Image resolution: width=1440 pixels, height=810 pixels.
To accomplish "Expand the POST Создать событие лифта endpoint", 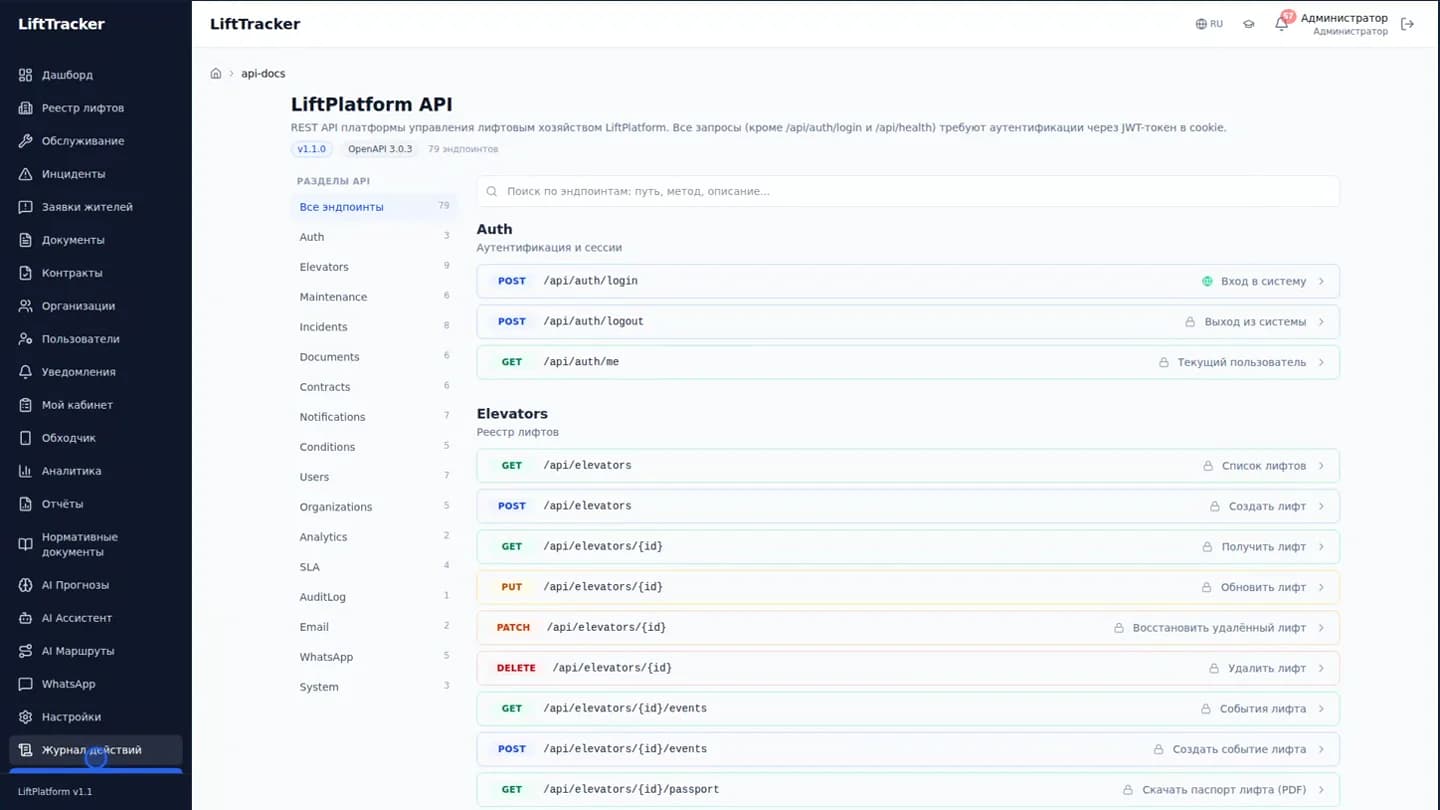I will point(908,749).
